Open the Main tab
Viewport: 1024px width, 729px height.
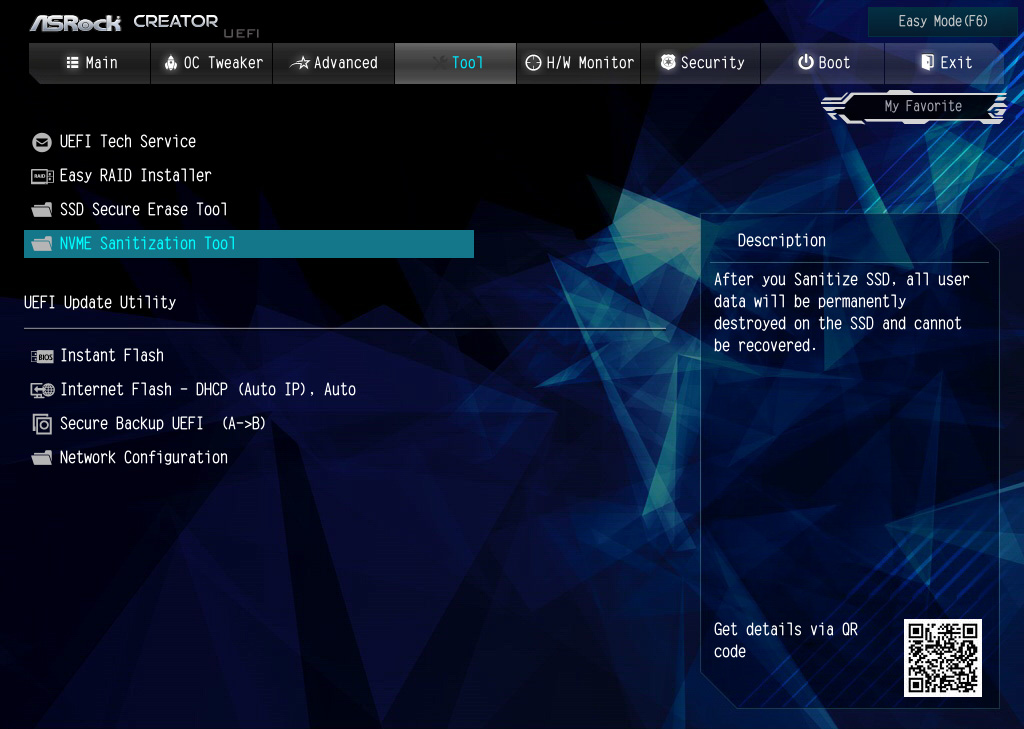tap(90, 63)
